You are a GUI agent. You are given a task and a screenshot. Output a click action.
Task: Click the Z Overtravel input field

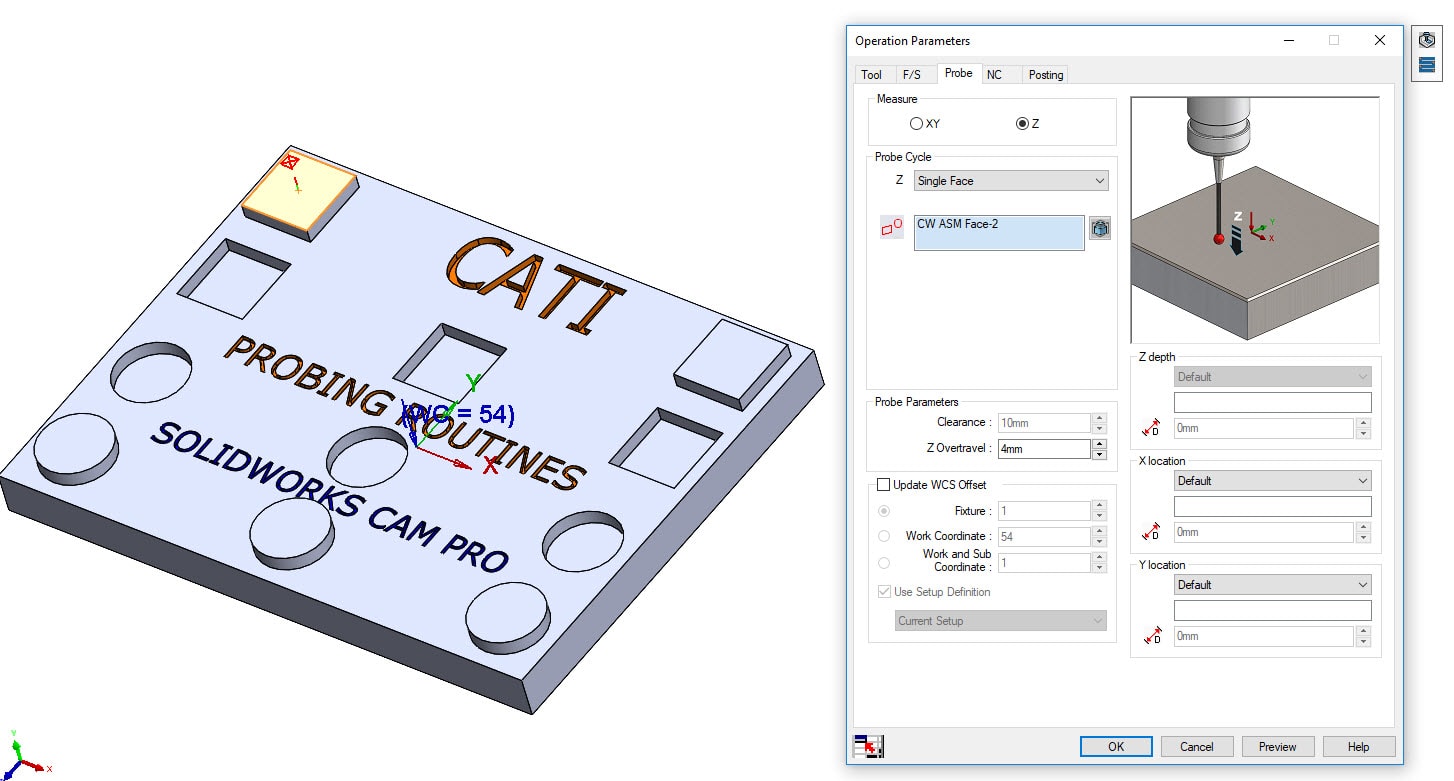click(x=1043, y=449)
